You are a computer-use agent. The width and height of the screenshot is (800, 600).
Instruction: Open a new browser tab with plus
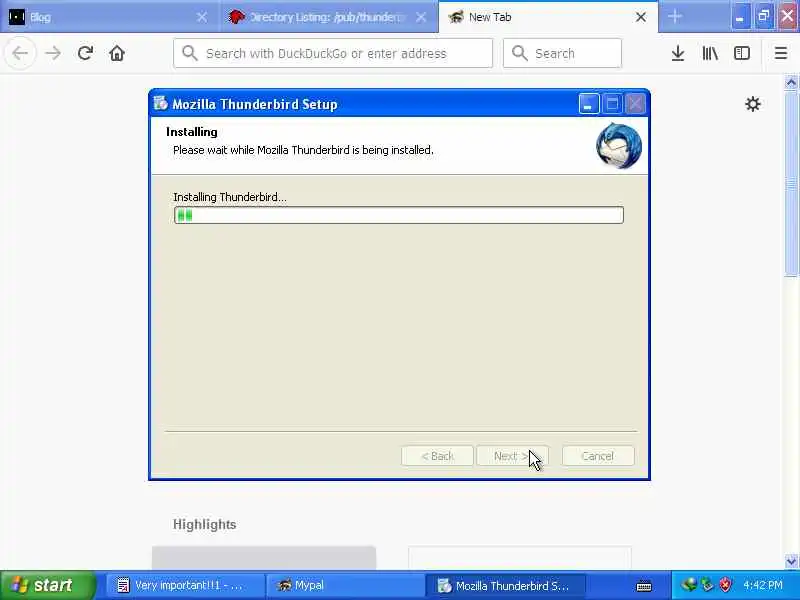674,17
